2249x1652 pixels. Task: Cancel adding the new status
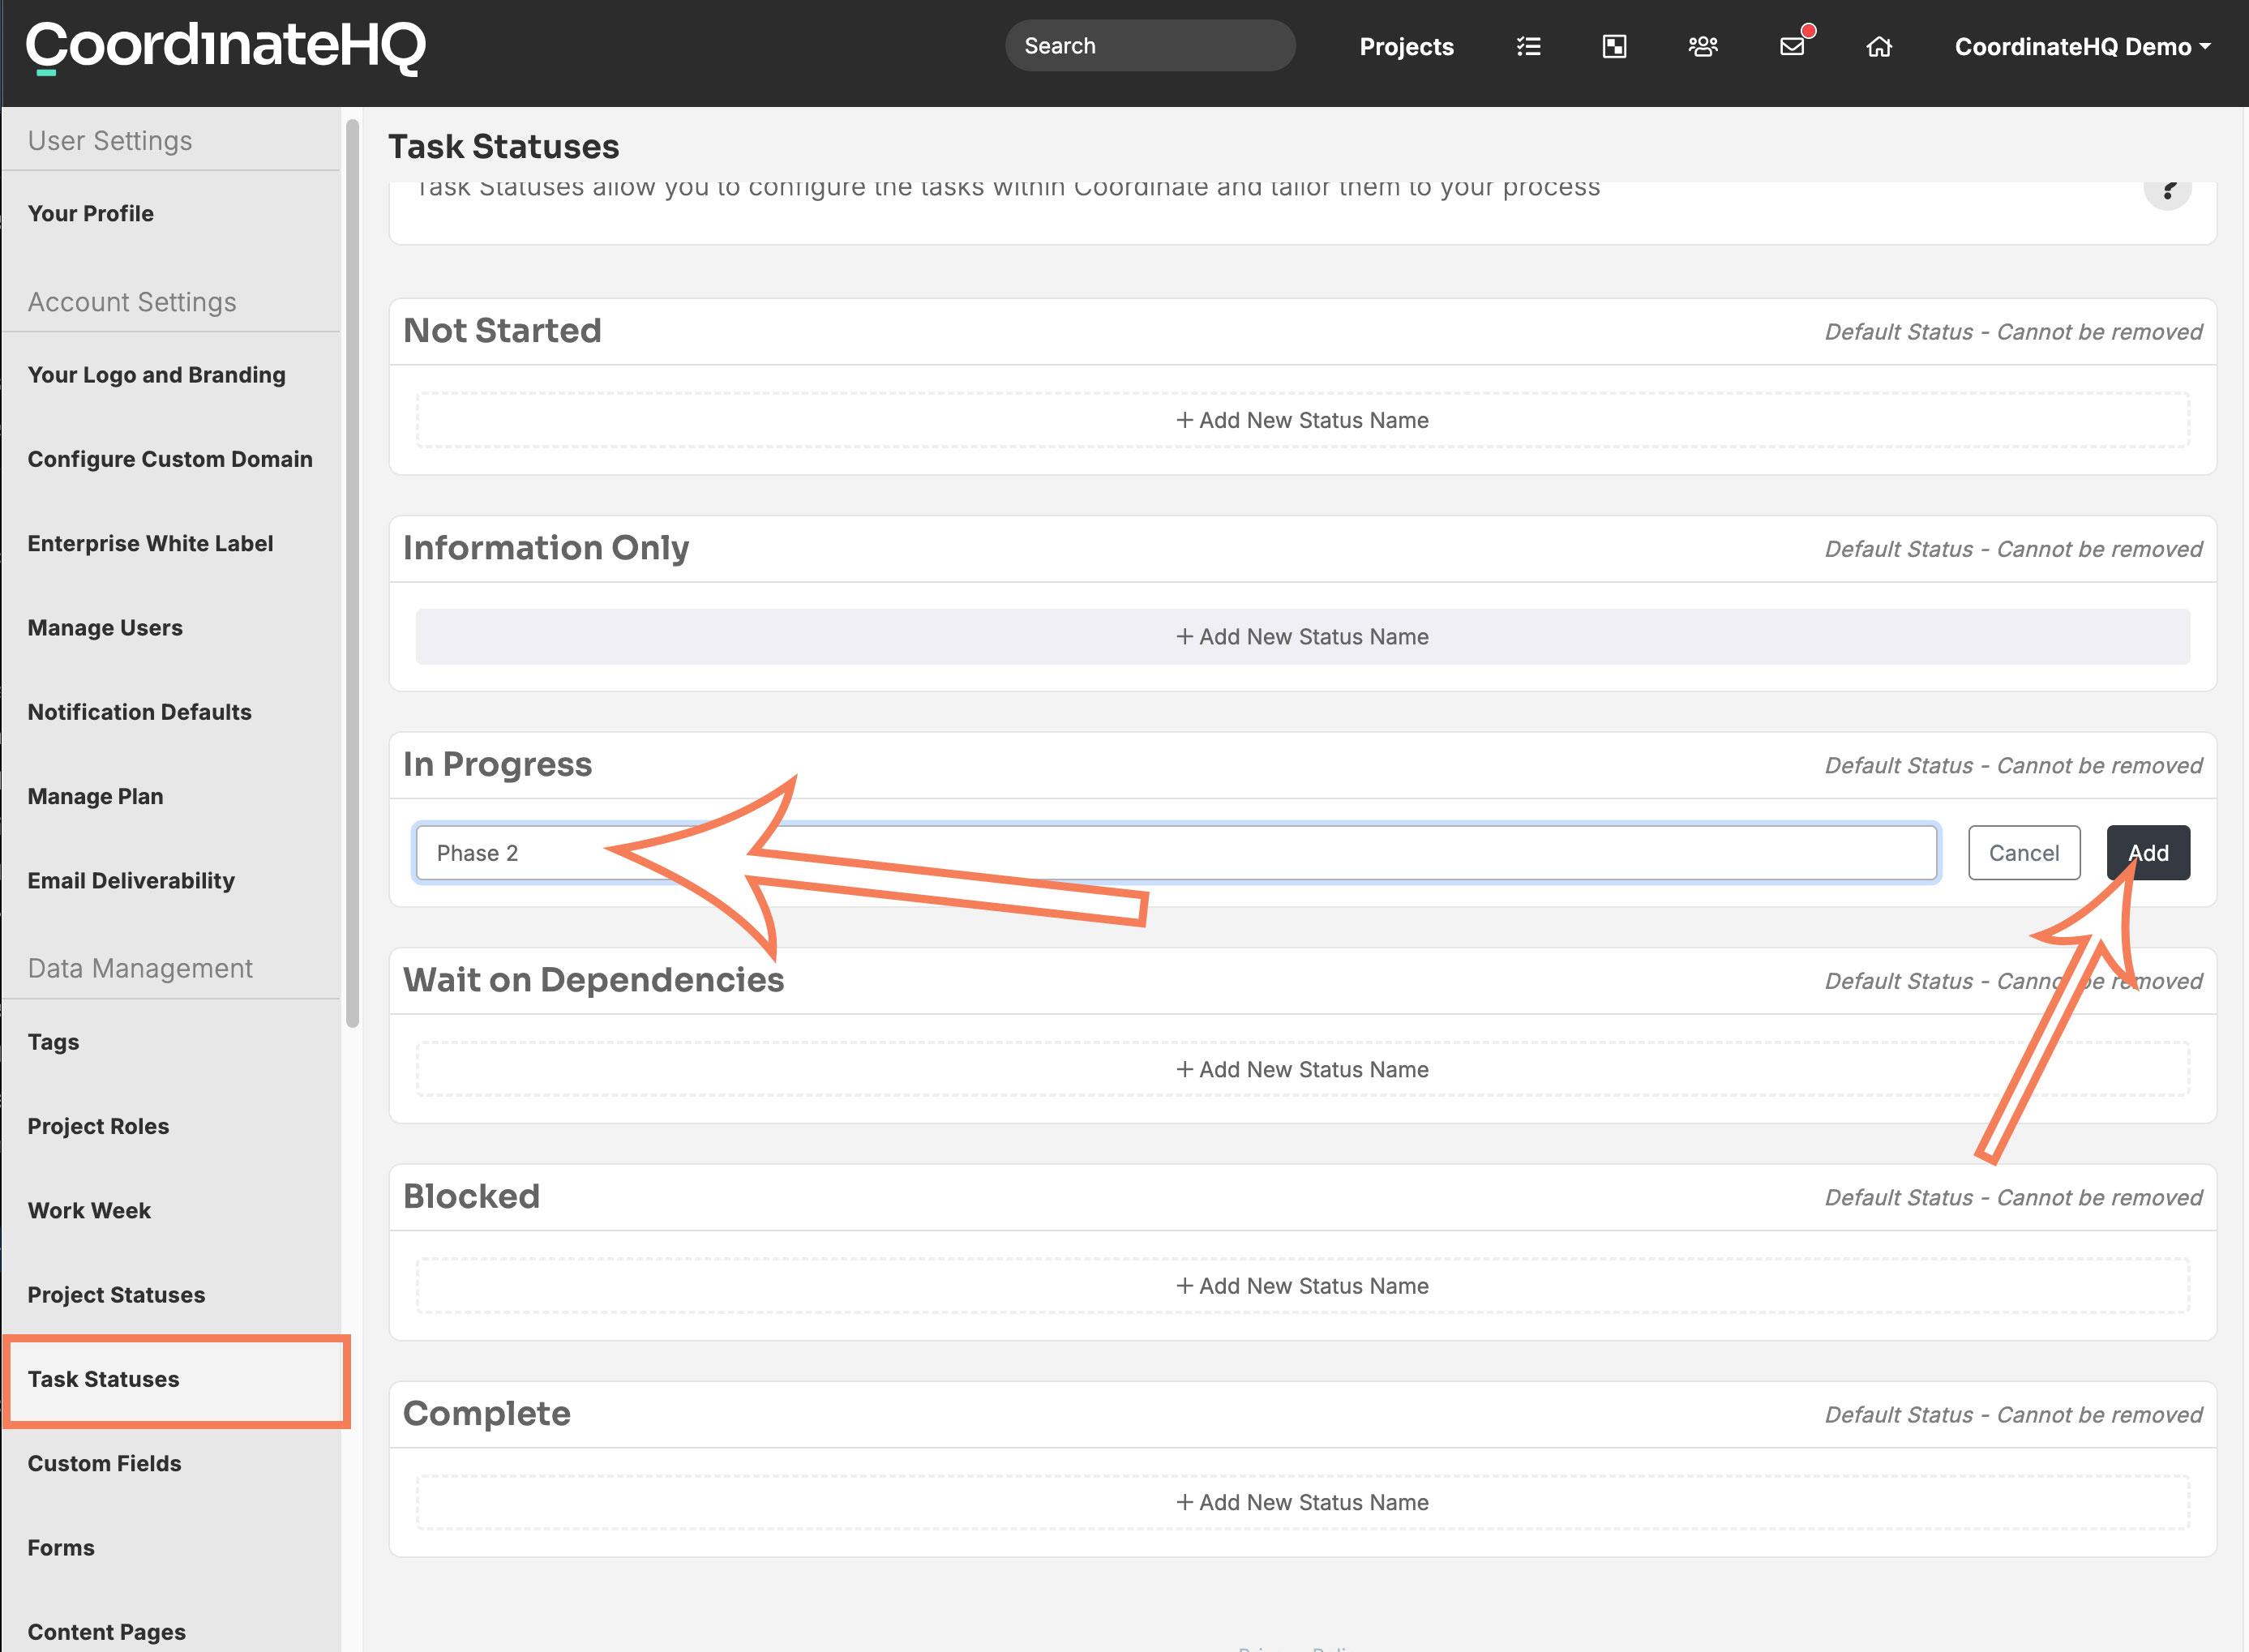point(2024,853)
